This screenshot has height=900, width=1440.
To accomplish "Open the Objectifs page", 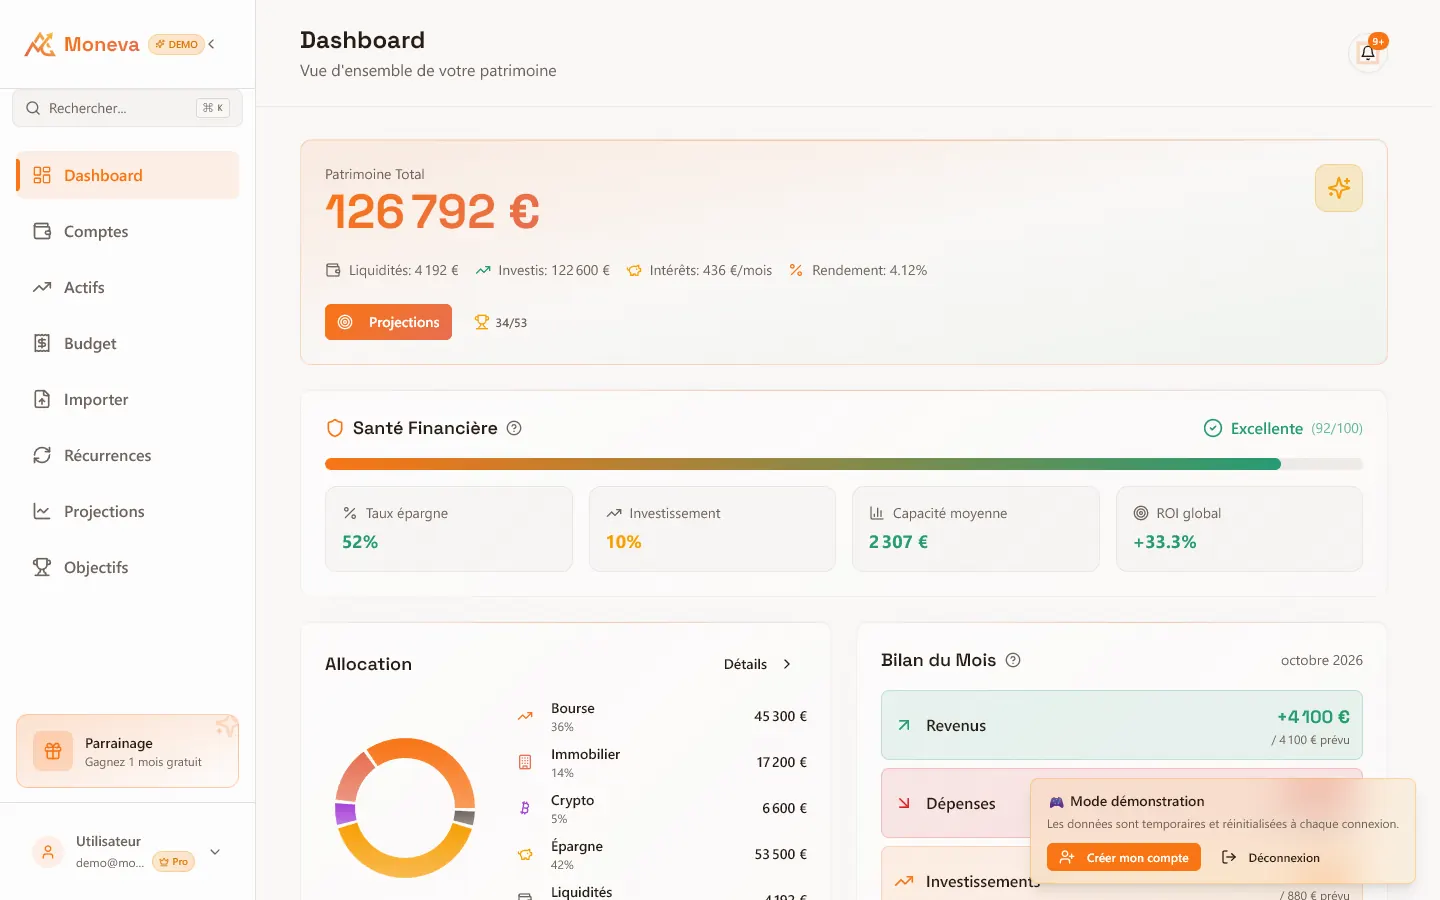I will pyautogui.click(x=128, y=567).
